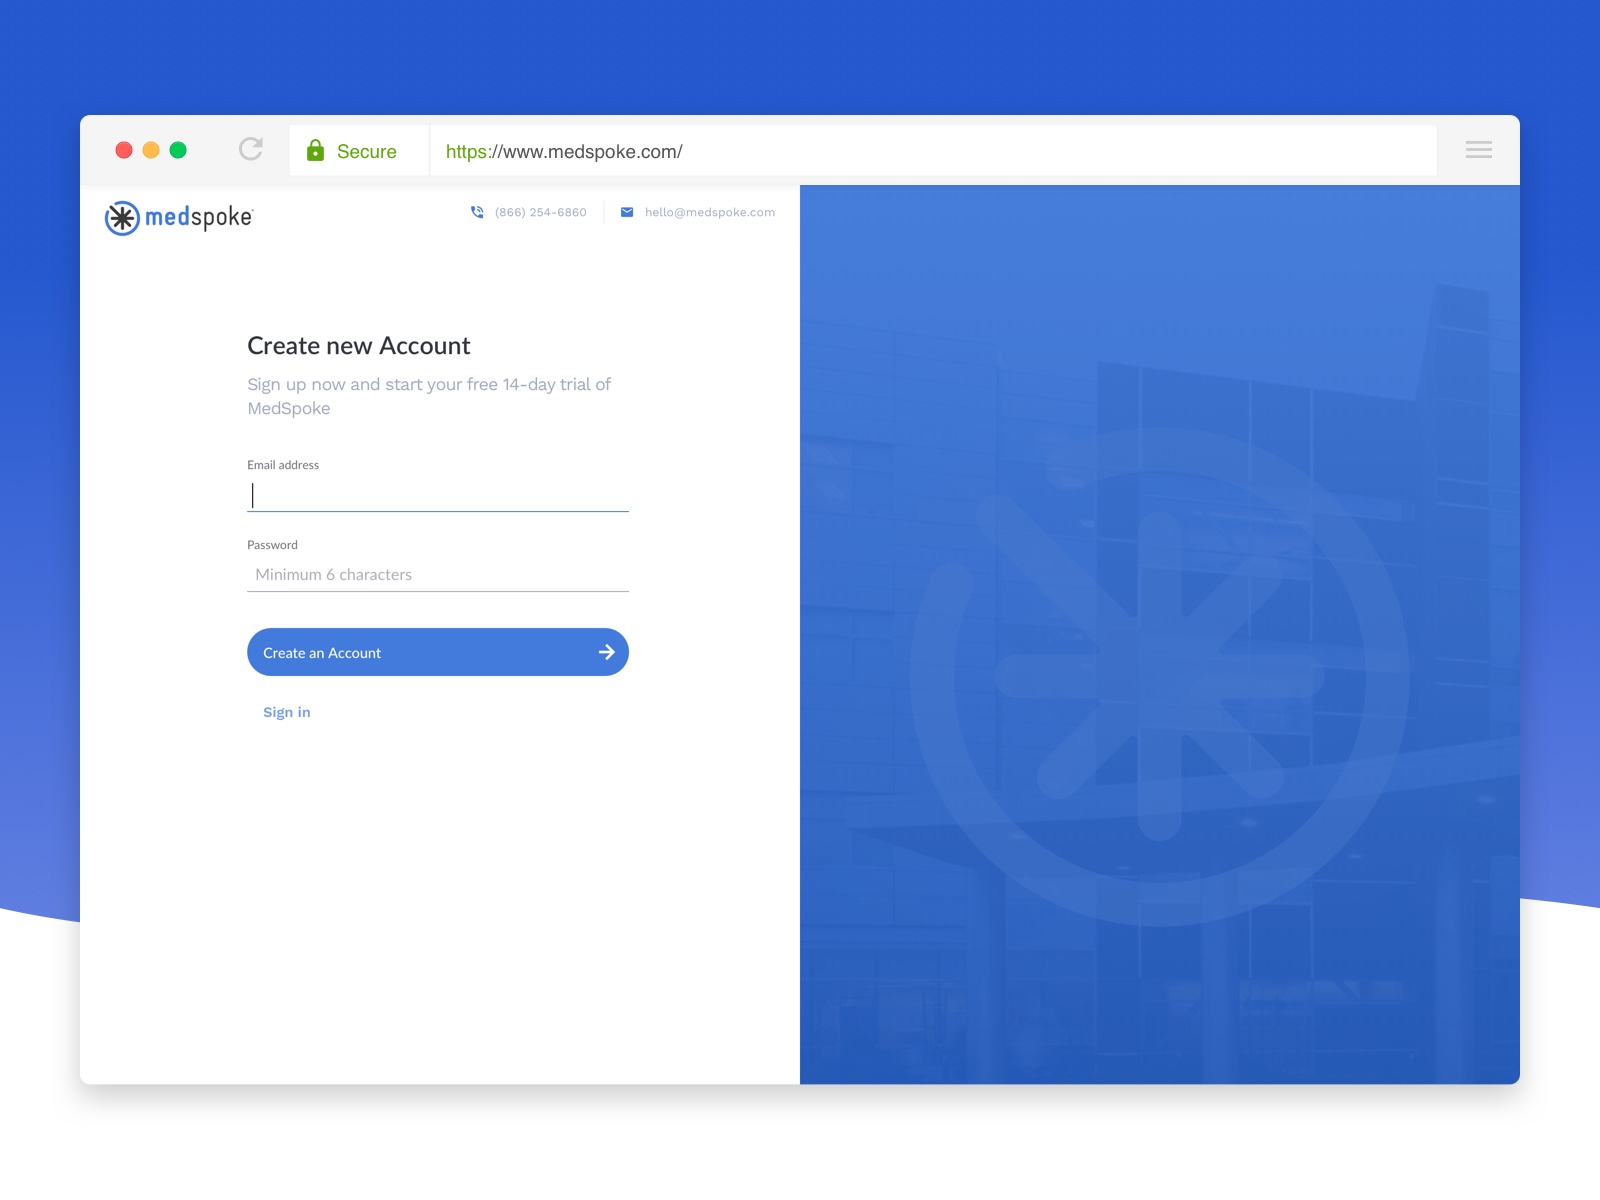Click the Password label
Screen dimensions: 1600x1200
[x=272, y=545]
